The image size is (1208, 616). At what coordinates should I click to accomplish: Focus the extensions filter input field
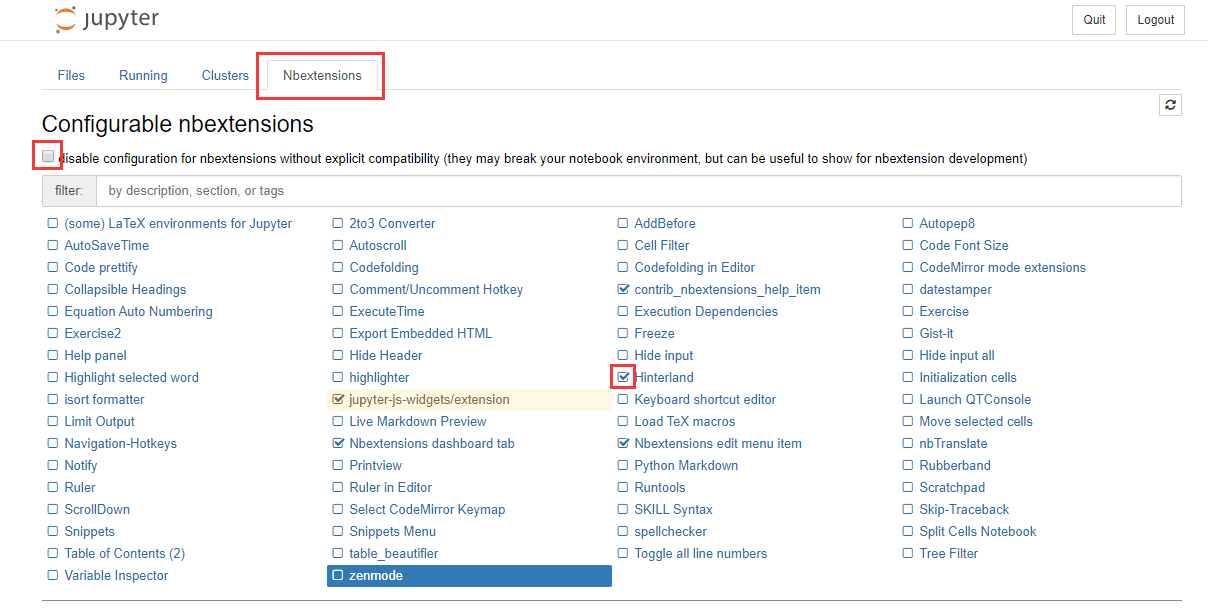[x=638, y=190]
